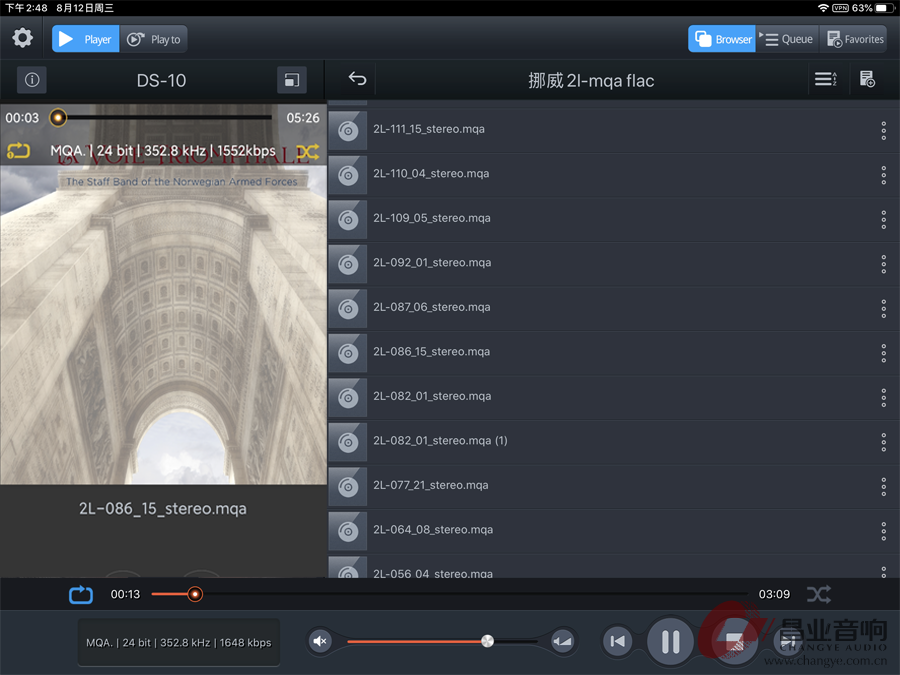Tap the disc icon for 2L-110_04_stereo.mqa
Image resolution: width=900 pixels, height=675 pixels.
[x=347, y=174]
